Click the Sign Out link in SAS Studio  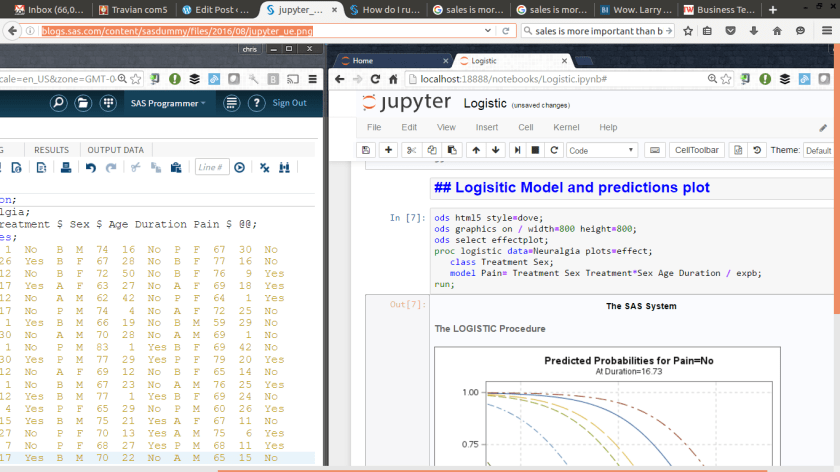[289, 103]
